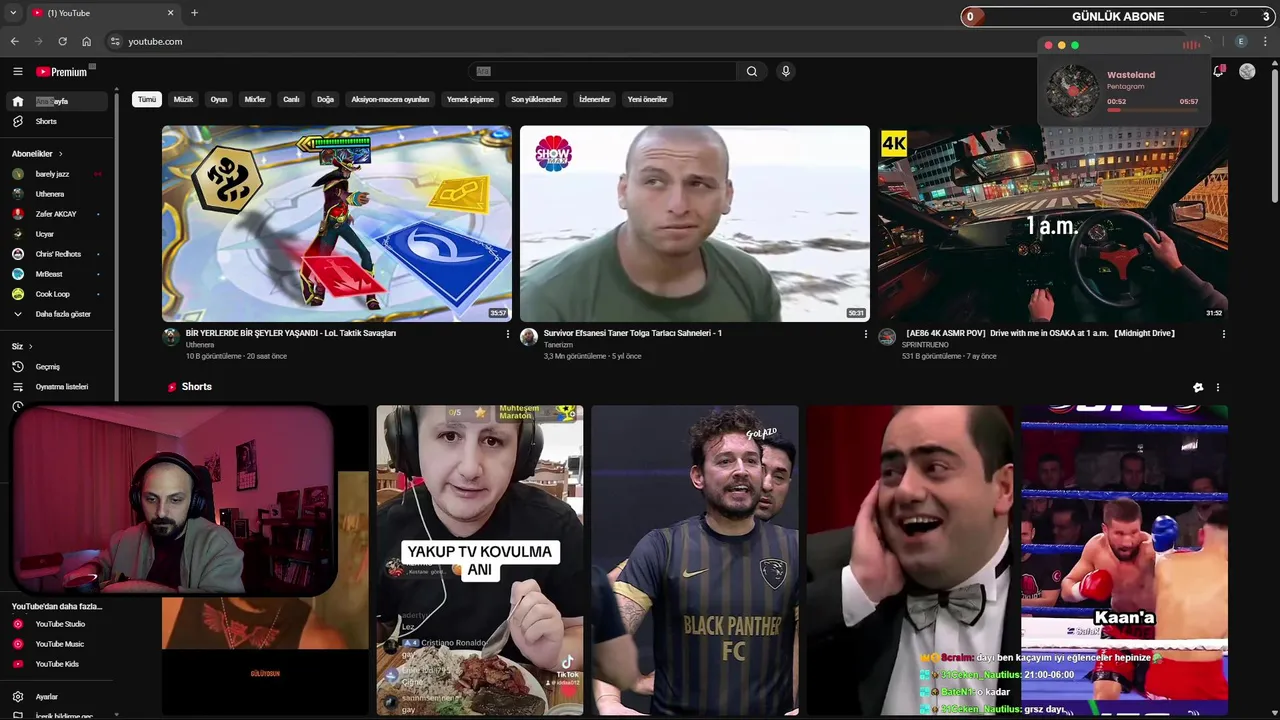Start voice search with microphone icon
1280x720 pixels.
[786, 71]
